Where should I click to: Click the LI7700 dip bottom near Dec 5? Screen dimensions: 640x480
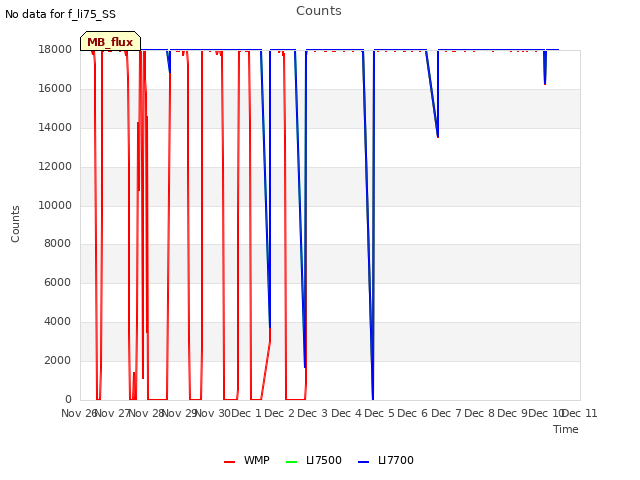coord(373,398)
